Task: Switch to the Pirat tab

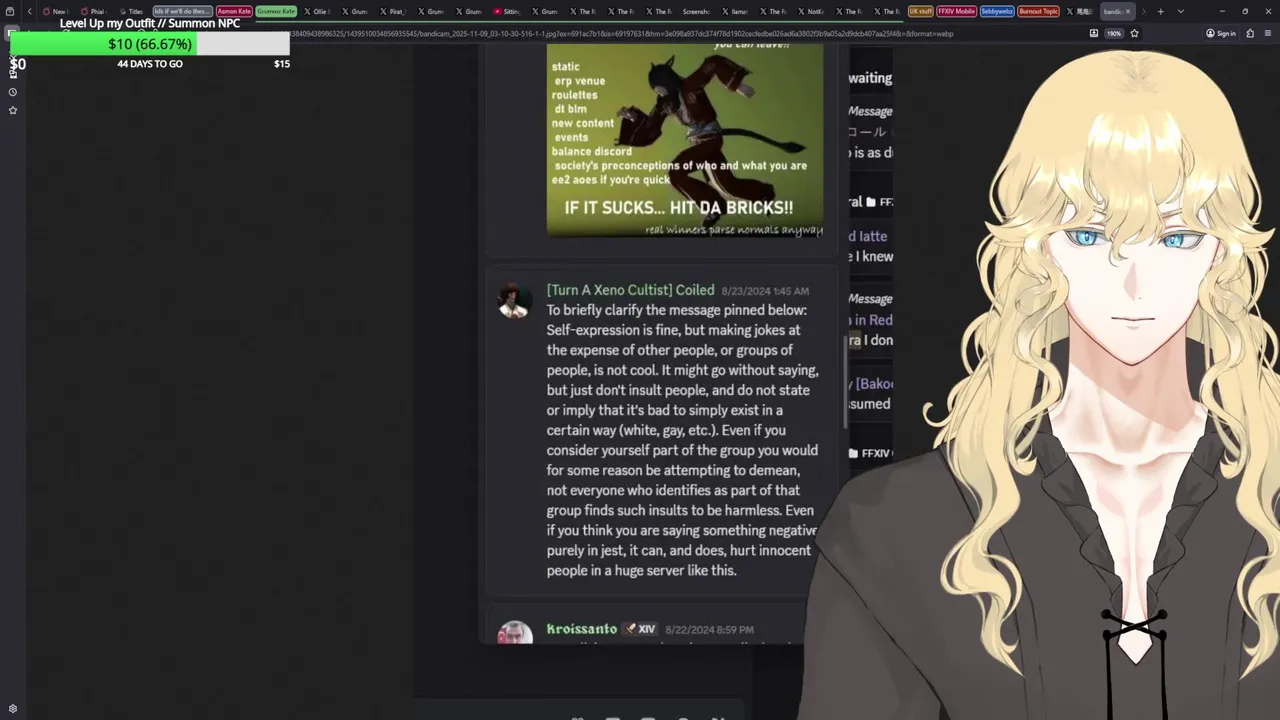Action: (392, 11)
